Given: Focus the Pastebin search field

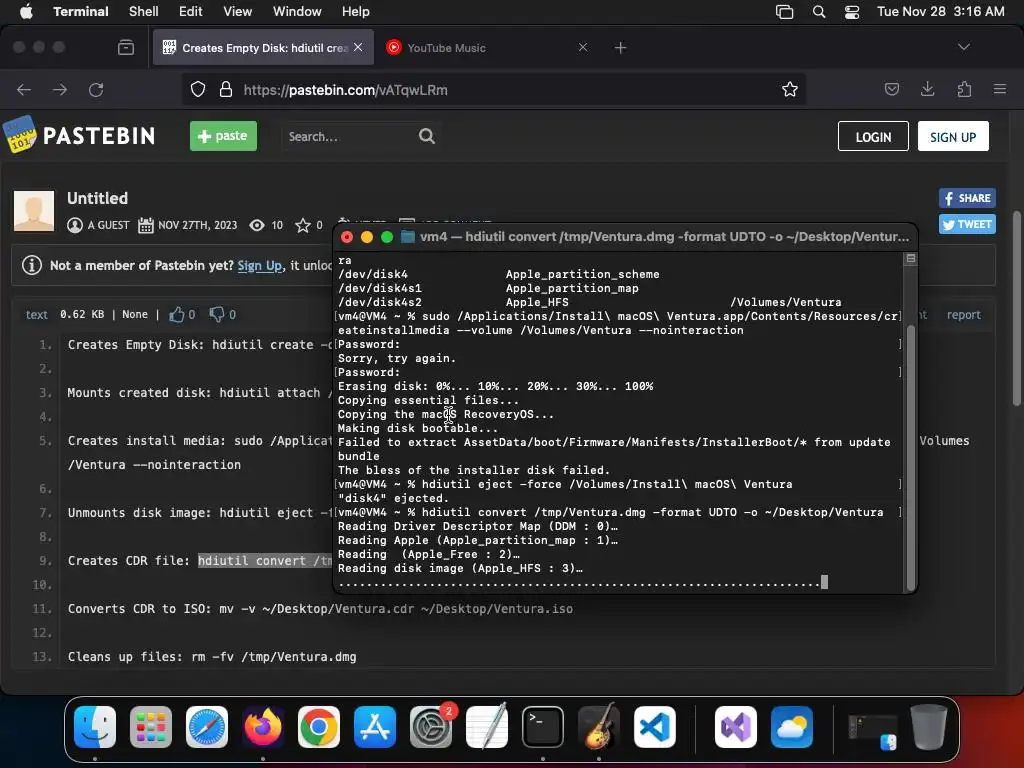Looking at the screenshot, I should pyautogui.click(x=349, y=136).
